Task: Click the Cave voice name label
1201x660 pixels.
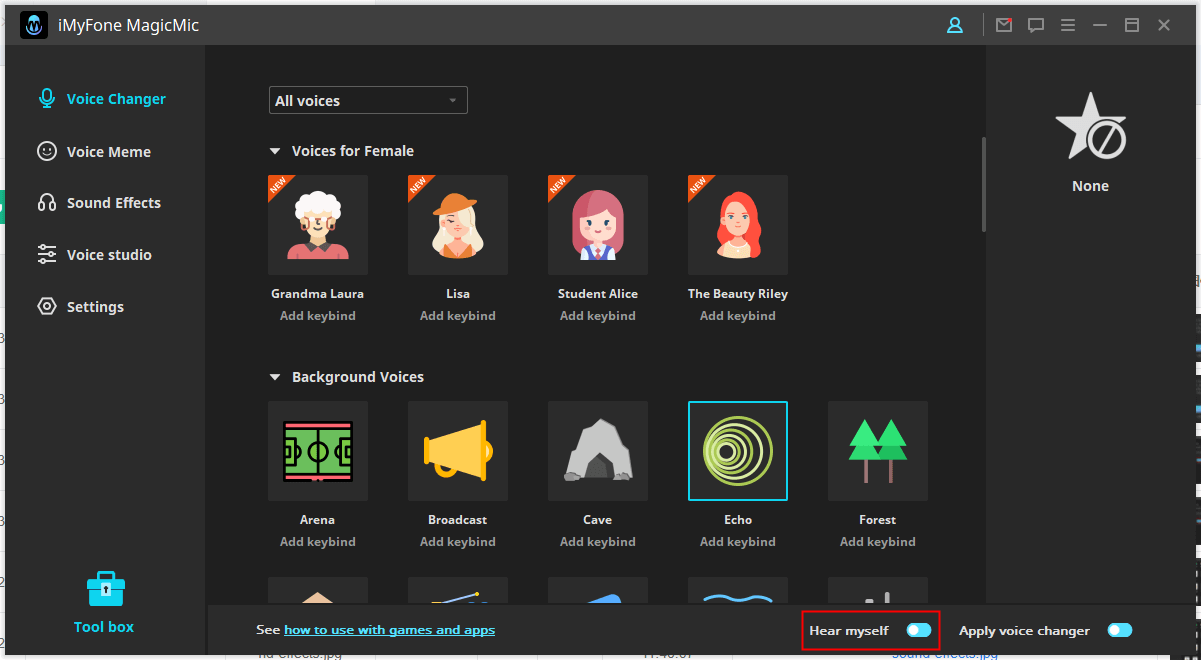Action: (x=598, y=520)
